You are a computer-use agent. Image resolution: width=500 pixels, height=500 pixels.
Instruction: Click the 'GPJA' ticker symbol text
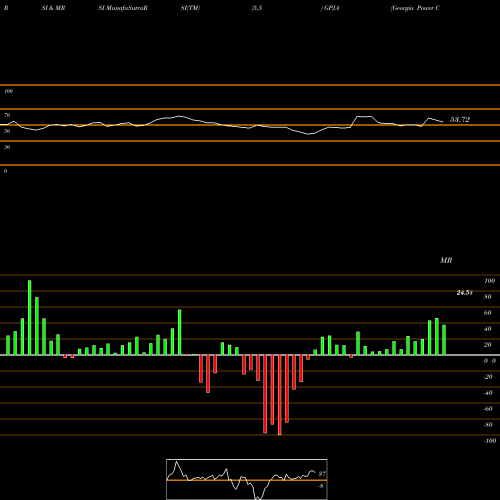click(x=331, y=8)
